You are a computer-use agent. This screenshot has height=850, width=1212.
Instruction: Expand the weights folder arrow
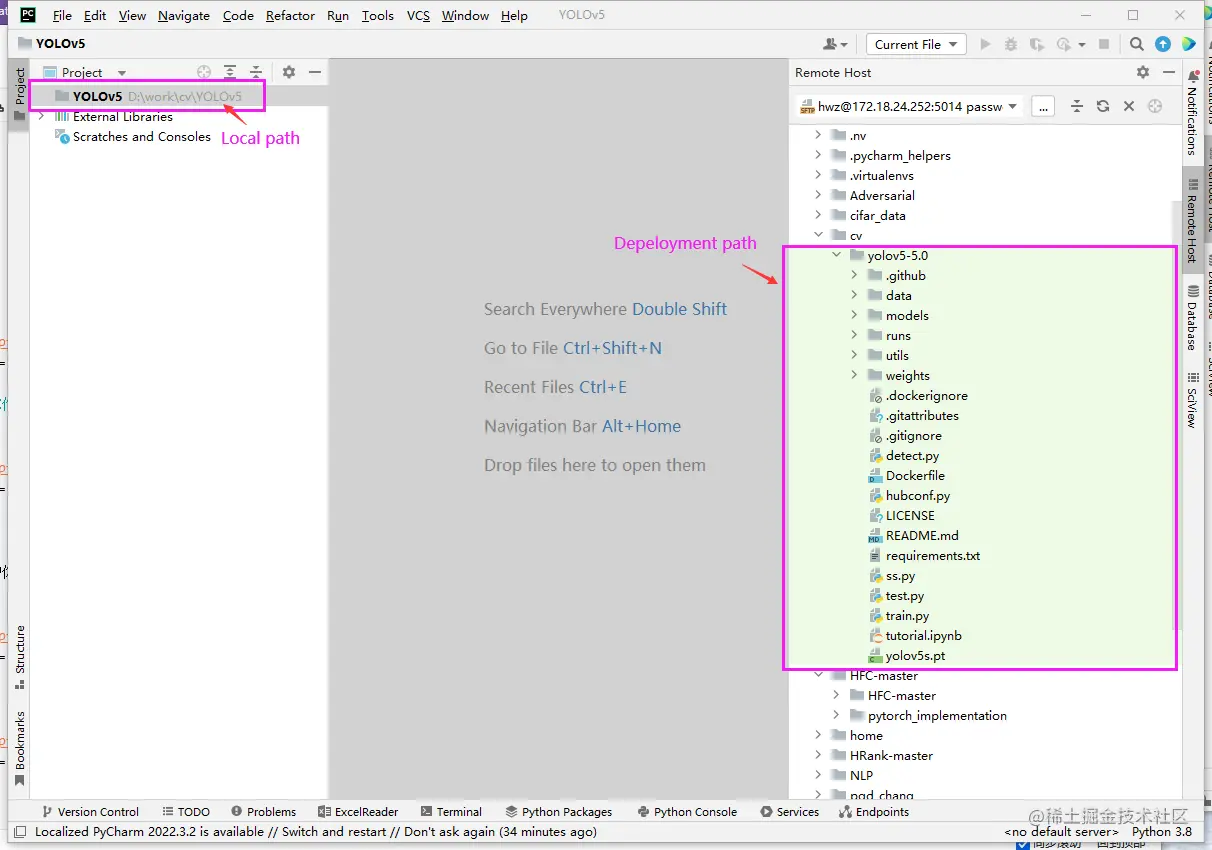click(855, 376)
